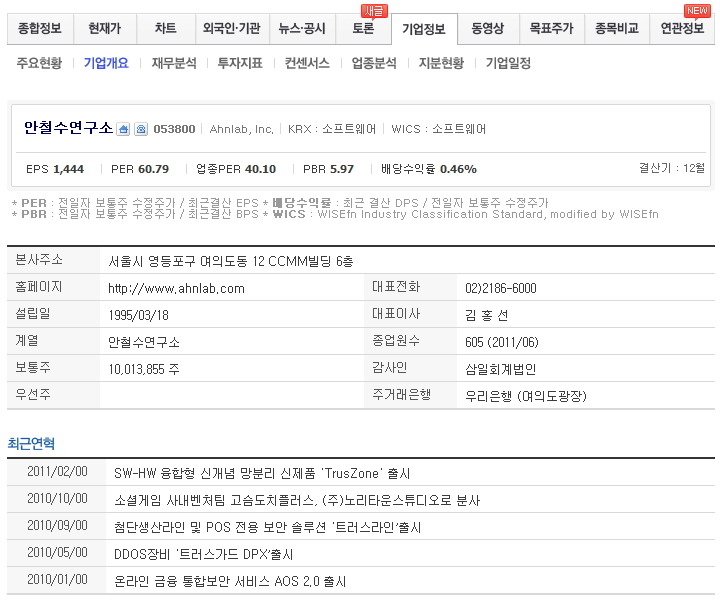Go to the 뉴스·공시 tab

tap(302, 29)
